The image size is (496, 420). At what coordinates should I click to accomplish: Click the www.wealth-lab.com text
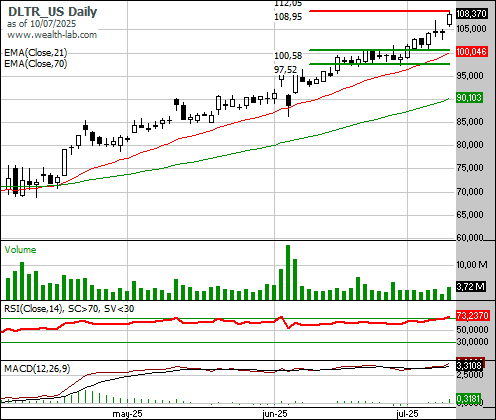tap(52, 35)
